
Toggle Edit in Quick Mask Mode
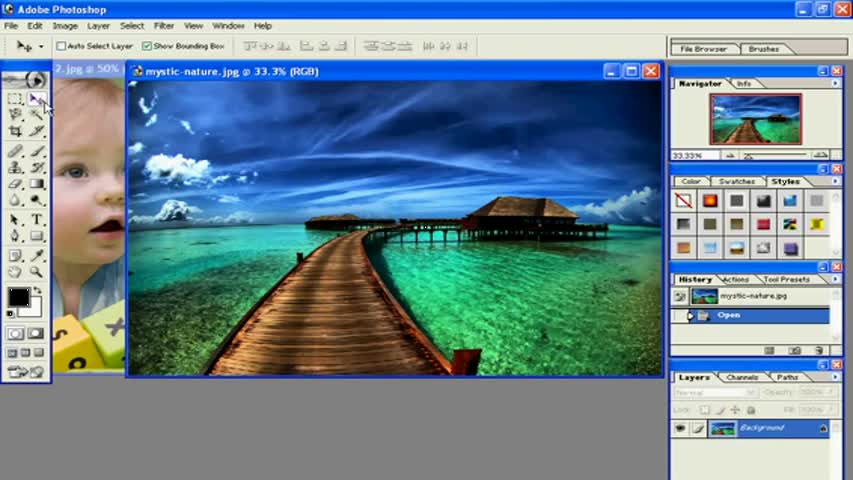tap(36, 334)
